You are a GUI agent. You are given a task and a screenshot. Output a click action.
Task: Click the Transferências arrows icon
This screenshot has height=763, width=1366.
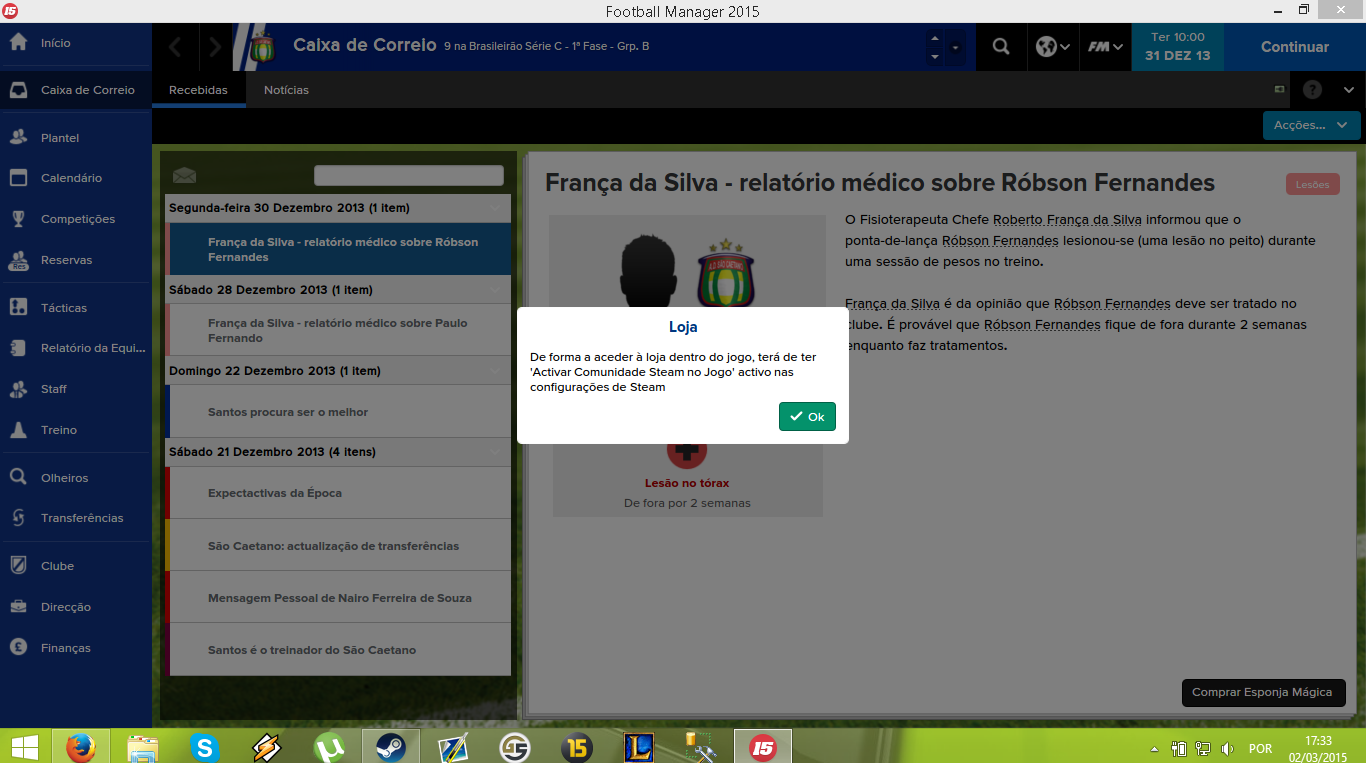pos(18,518)
